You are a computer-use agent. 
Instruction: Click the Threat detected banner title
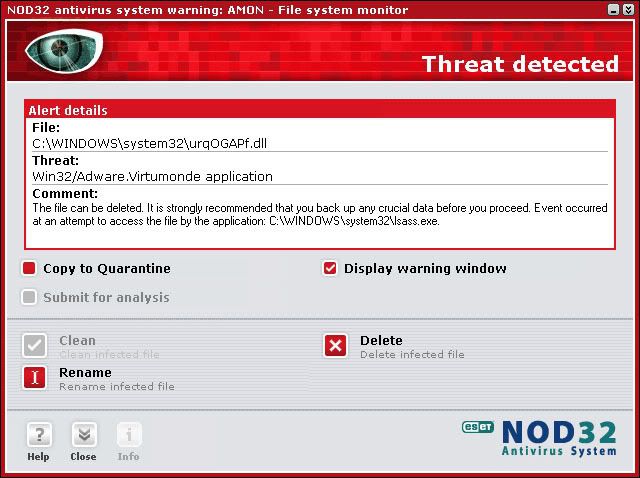[x=520, y=64]
